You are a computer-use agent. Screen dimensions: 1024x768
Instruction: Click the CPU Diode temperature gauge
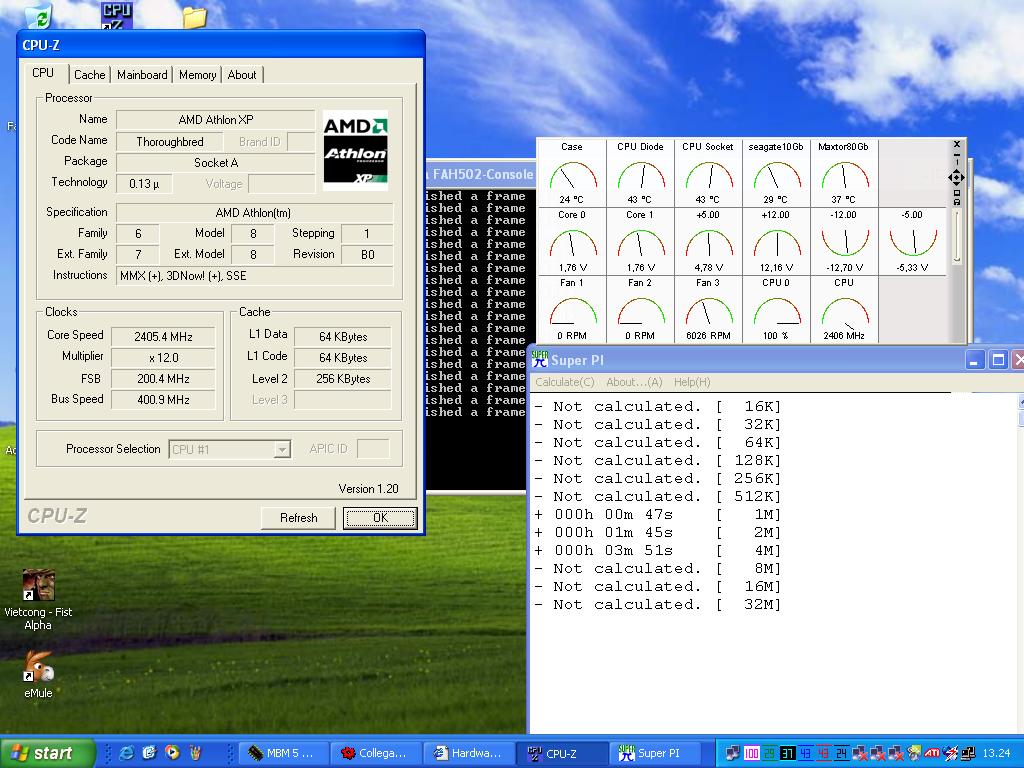click(640, 173)
